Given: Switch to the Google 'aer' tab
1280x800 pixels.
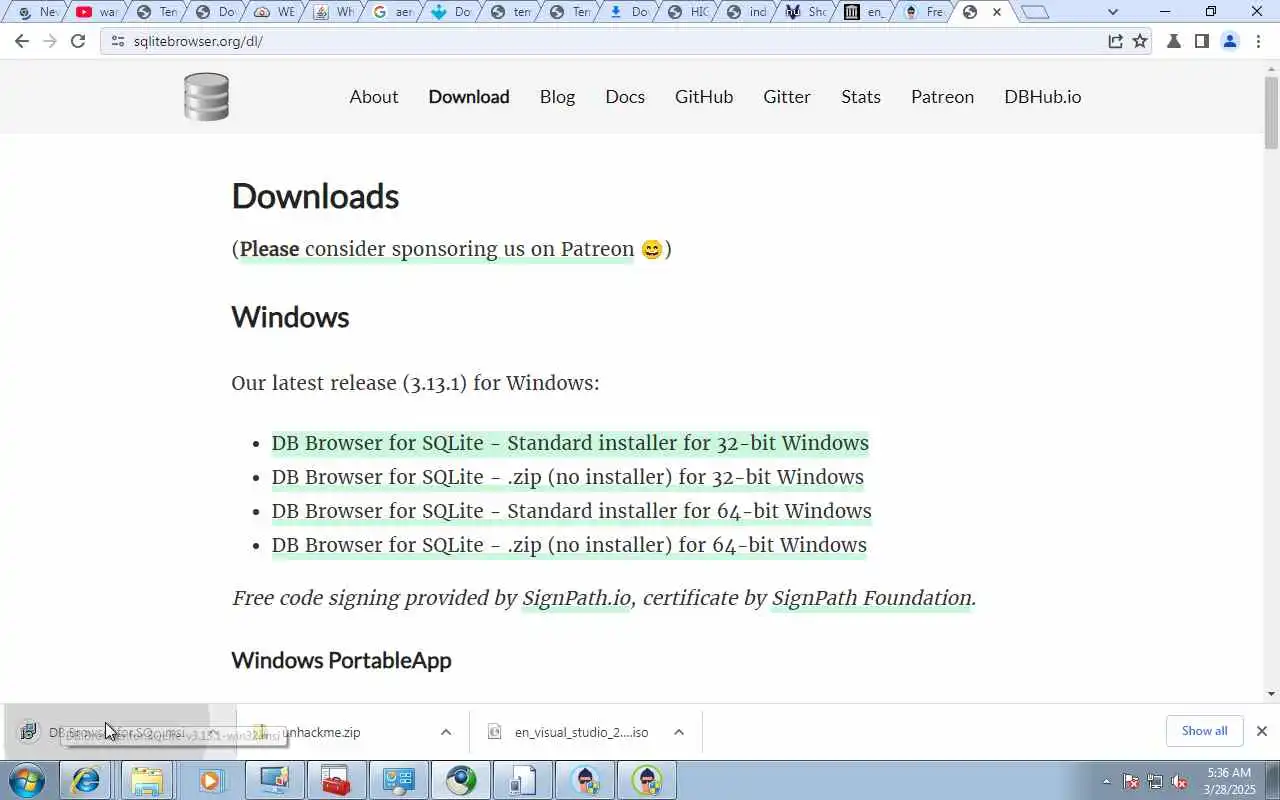Looking at the screenshot, I should pyautogui.click(x=391, y=12).
